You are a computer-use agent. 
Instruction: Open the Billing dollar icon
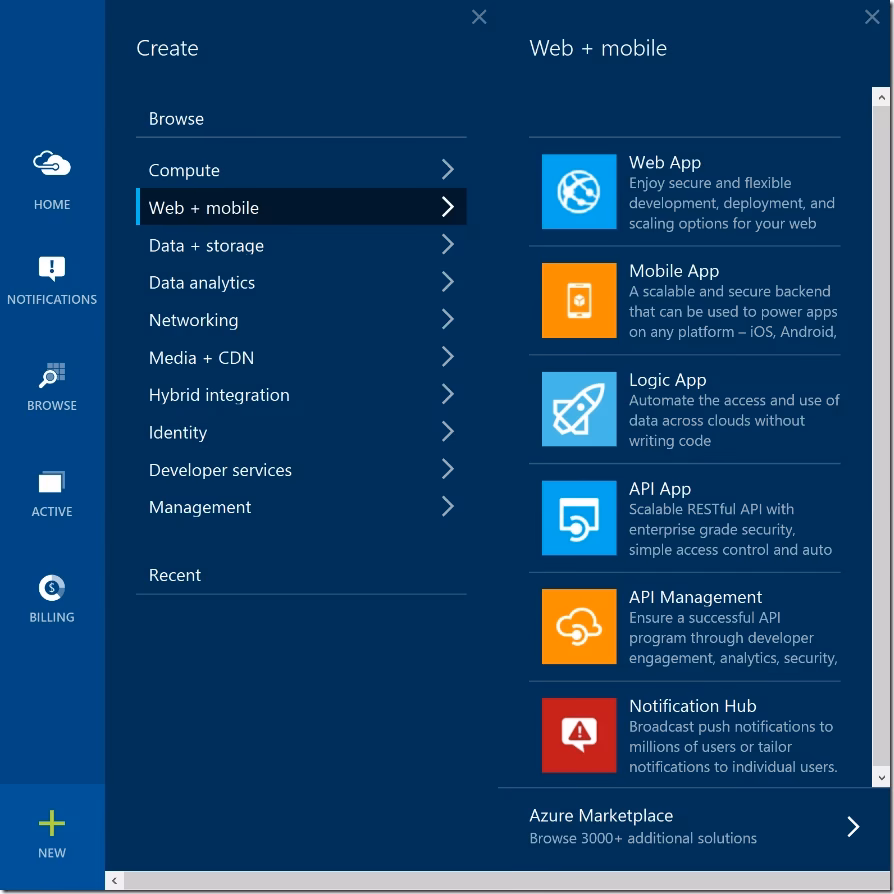coord(52,588)
